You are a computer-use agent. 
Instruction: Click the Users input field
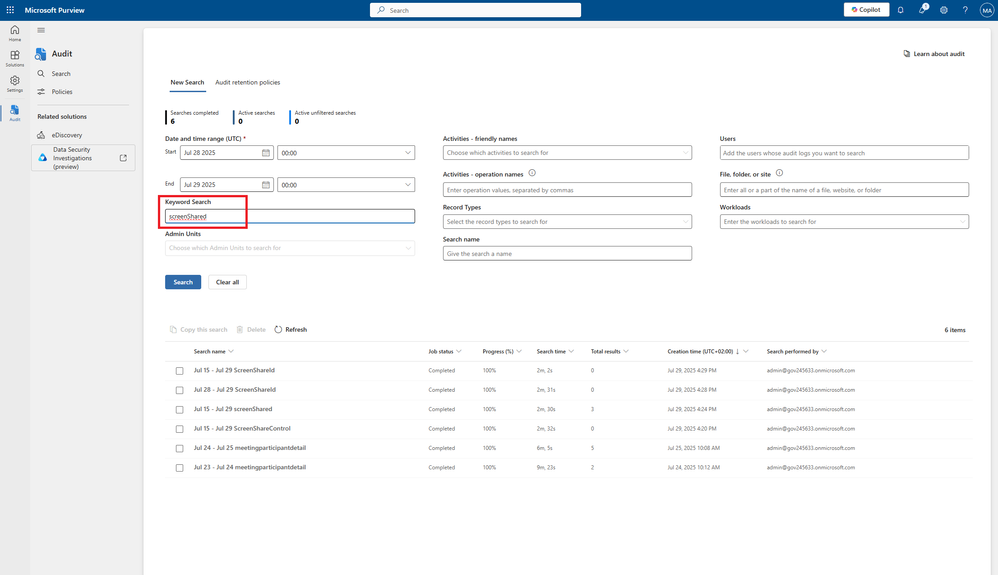pos(844,153)
